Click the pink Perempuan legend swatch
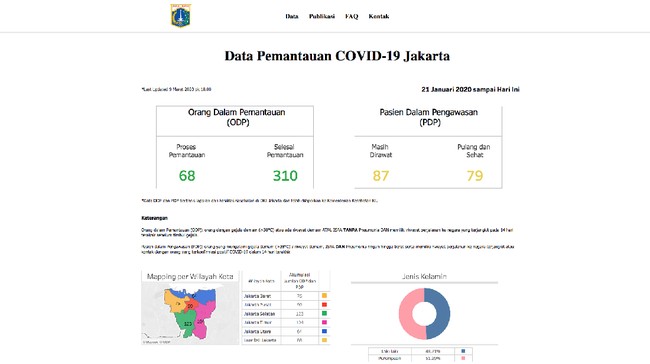The width and height of the screenshot is (650, 364). tap(463, 358)
